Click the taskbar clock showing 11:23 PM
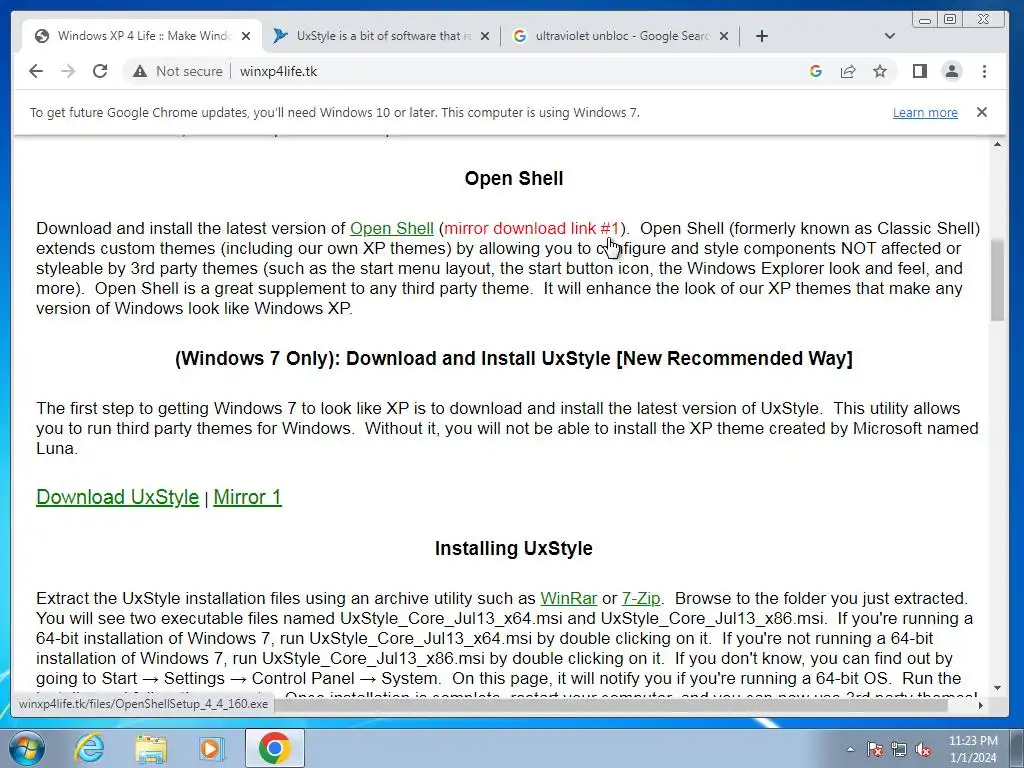The height and width of the screenshot is (768, 1024). tap(973, 749)
